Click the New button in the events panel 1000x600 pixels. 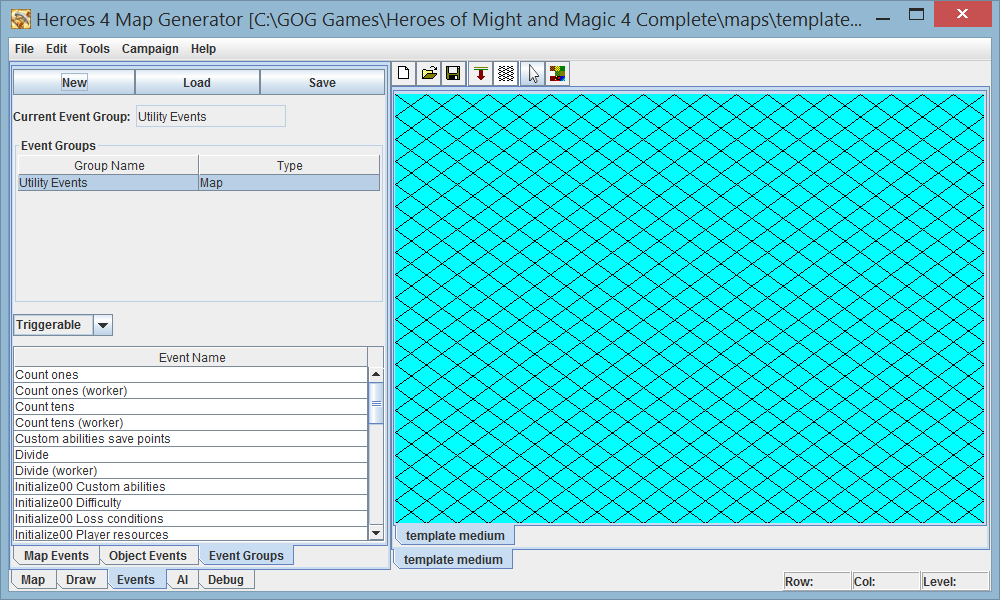pos(74,82)
